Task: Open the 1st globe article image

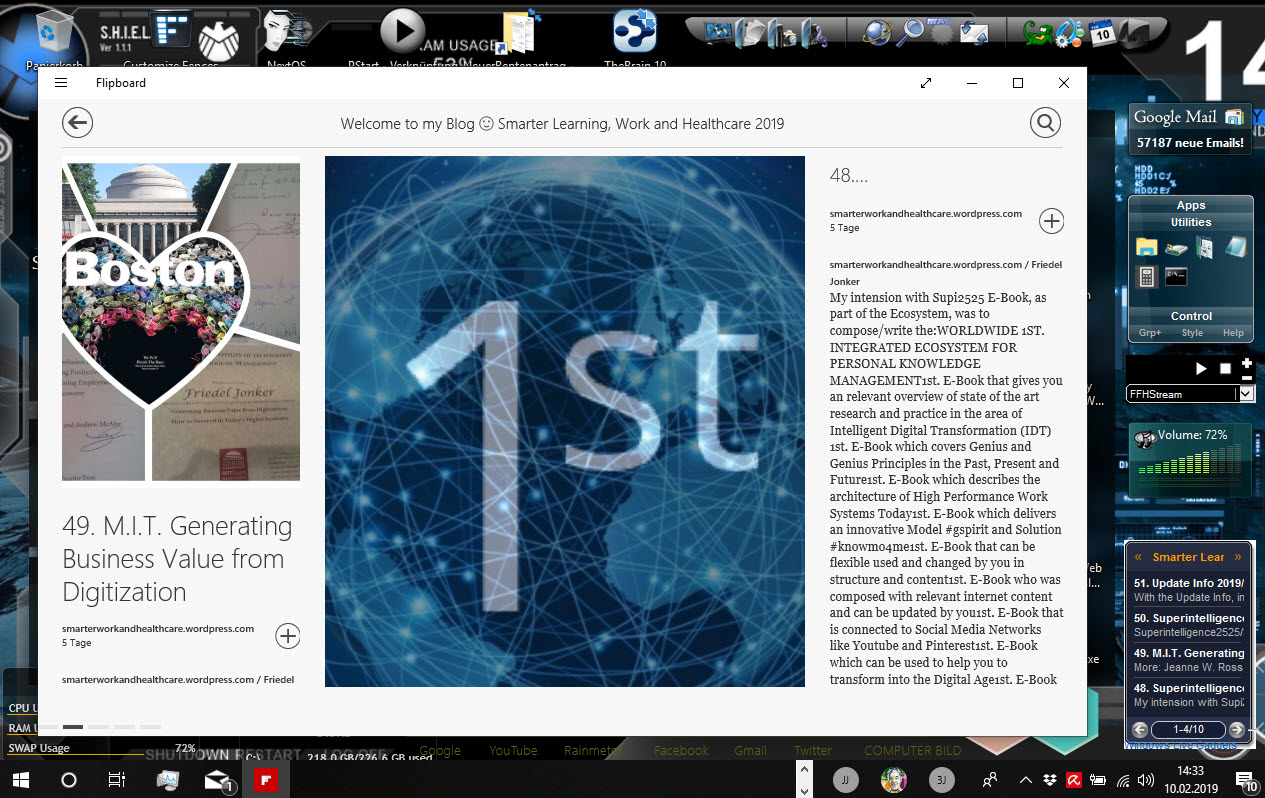Action: (564, 421)
